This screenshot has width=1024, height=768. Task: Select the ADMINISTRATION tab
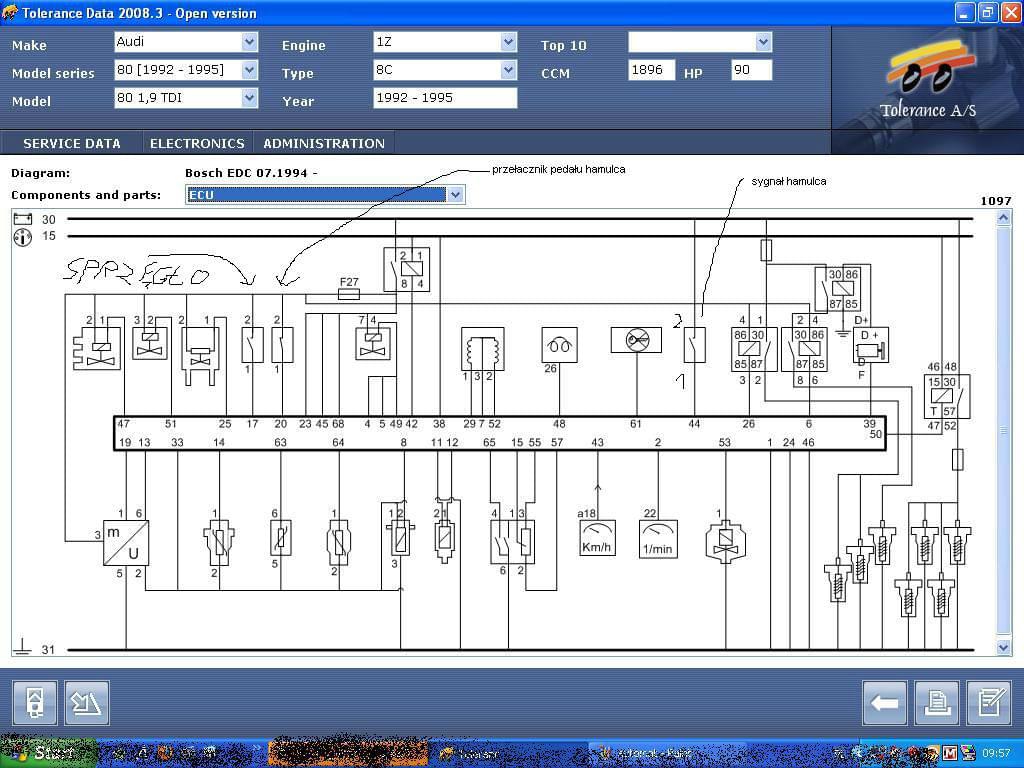pos(324,143)
